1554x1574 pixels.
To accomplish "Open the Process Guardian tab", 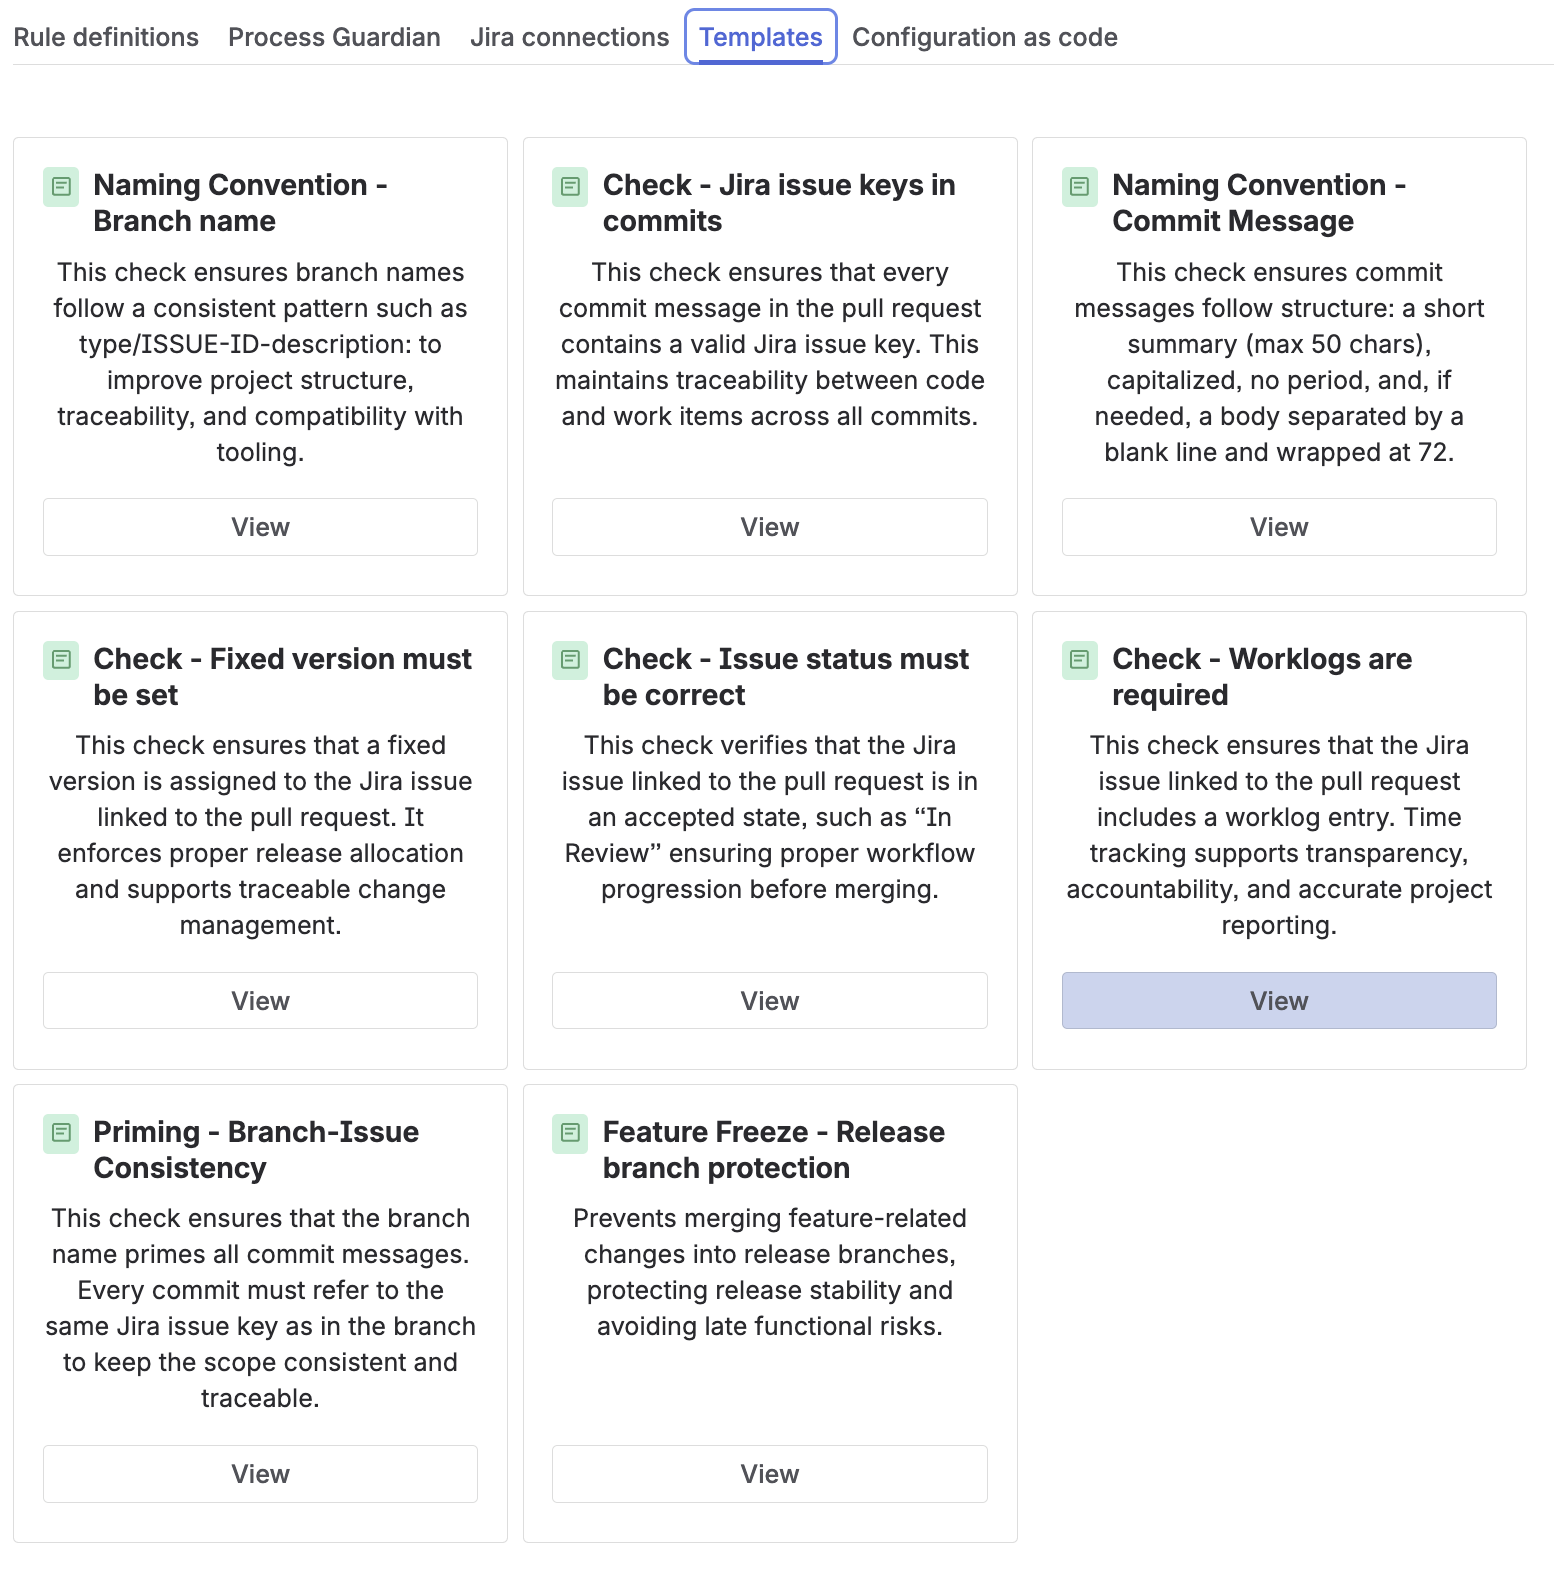I will (x=334, y=37).
